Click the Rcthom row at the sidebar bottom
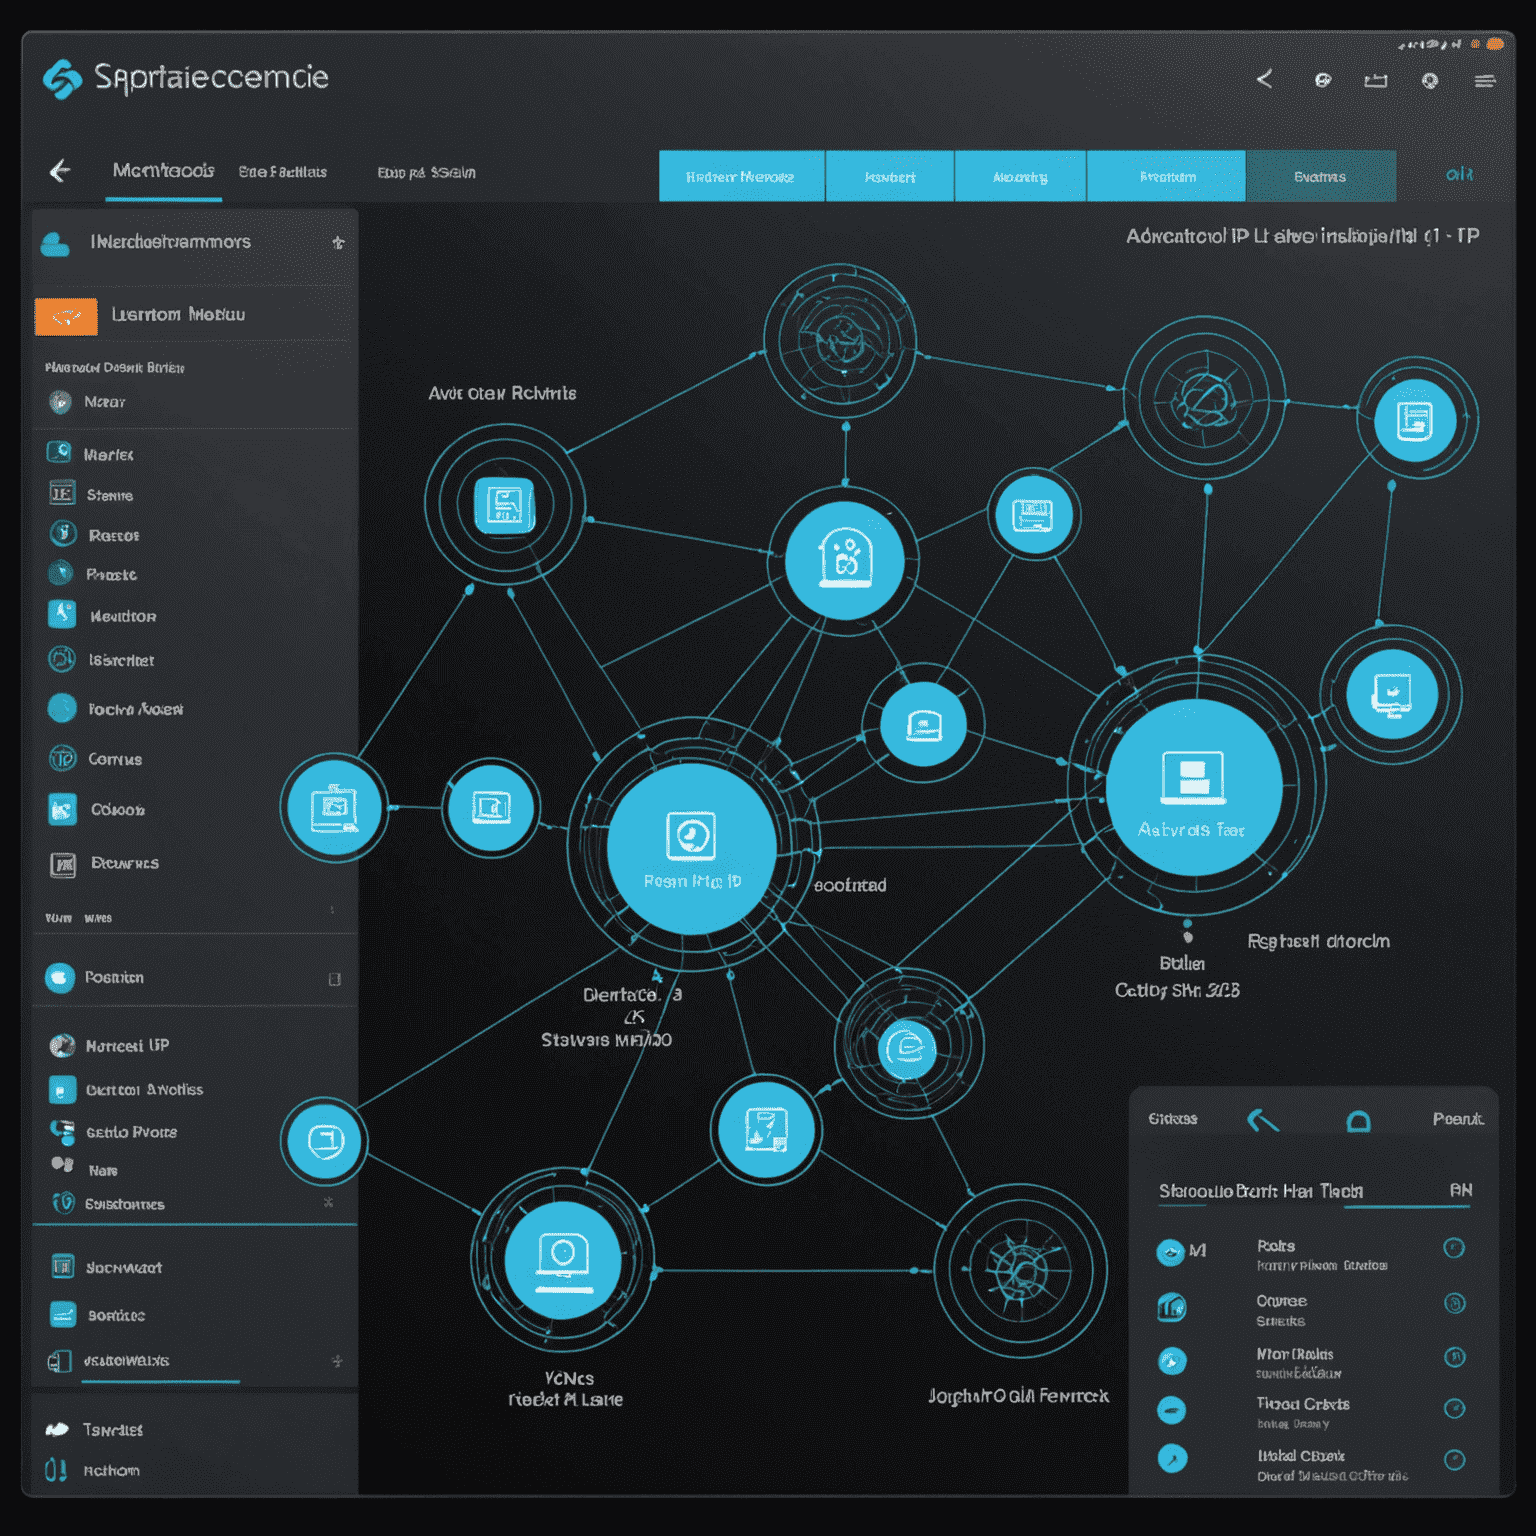The height and width of the screenshot is (1536, 1536). click(195, 1470)
